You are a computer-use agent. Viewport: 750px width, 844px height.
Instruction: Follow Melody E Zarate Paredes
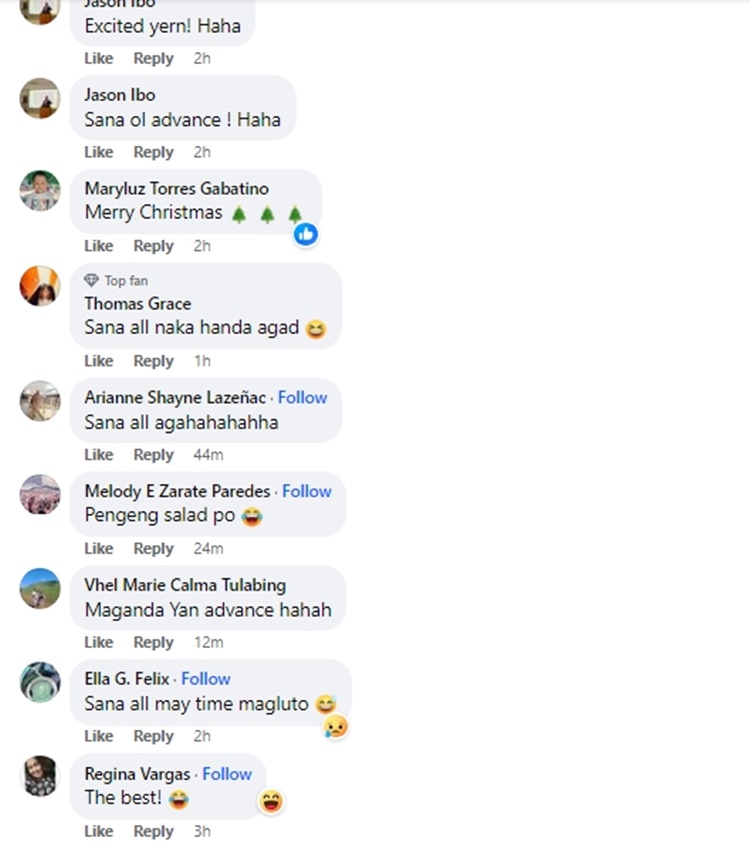[x=307, y=491]
